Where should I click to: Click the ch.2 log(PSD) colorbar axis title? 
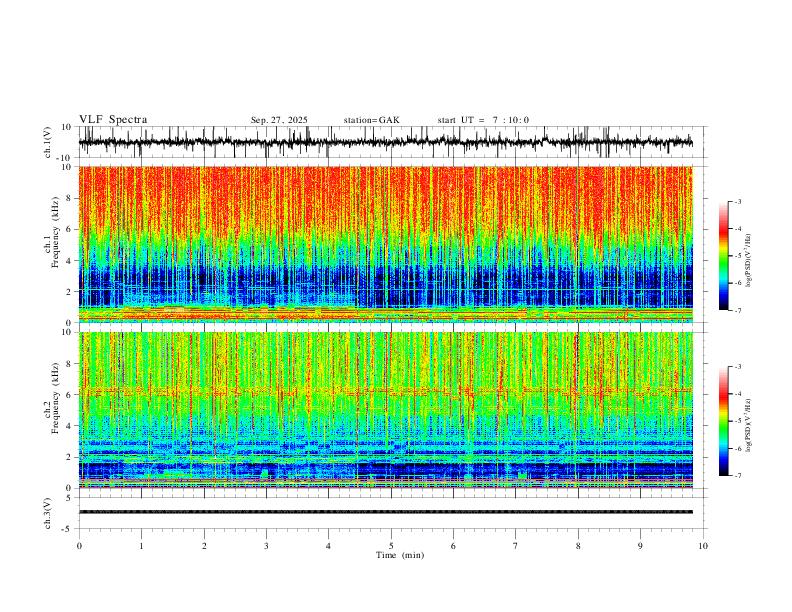749,425
